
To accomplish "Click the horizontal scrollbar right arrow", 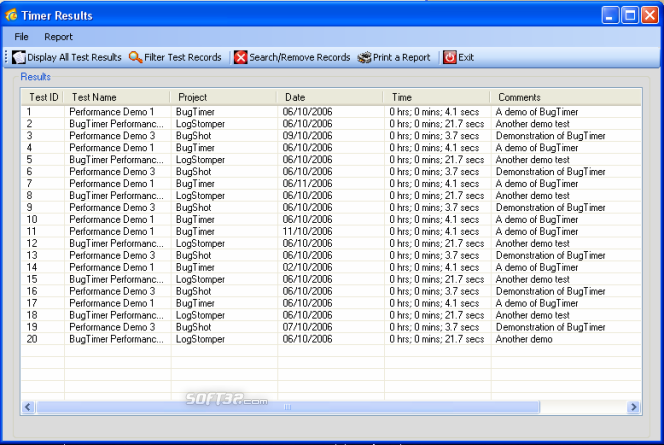I will click(634, 407).
